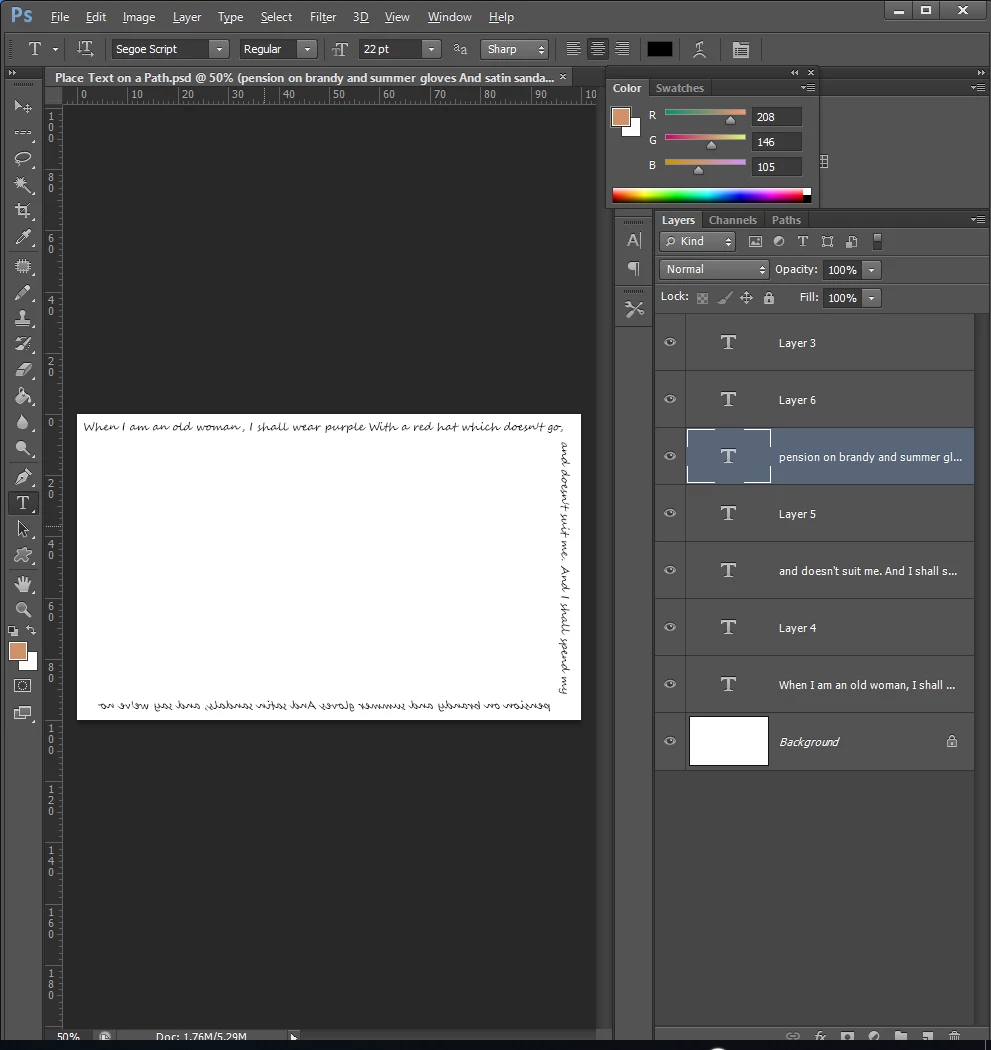
Task: Select the Move tool
Action: (23, 107)
